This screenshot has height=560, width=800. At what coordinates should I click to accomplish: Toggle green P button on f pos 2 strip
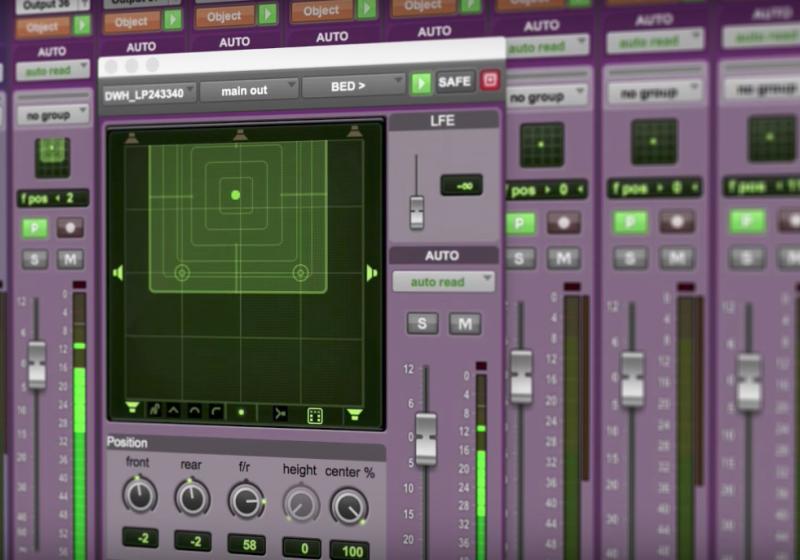[35, 228]
